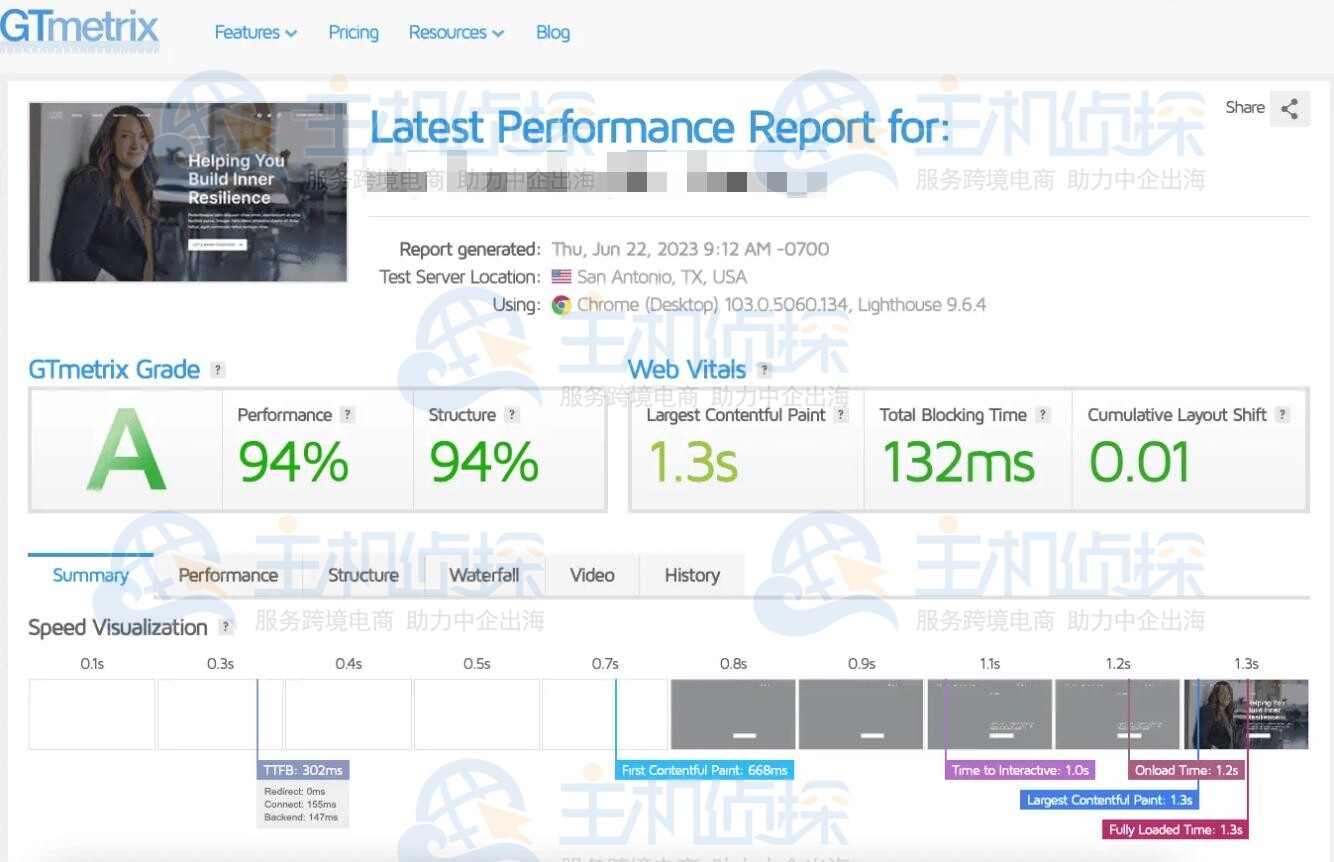
Task: Click the GTmetrix logo
Action: pos(80,26)
